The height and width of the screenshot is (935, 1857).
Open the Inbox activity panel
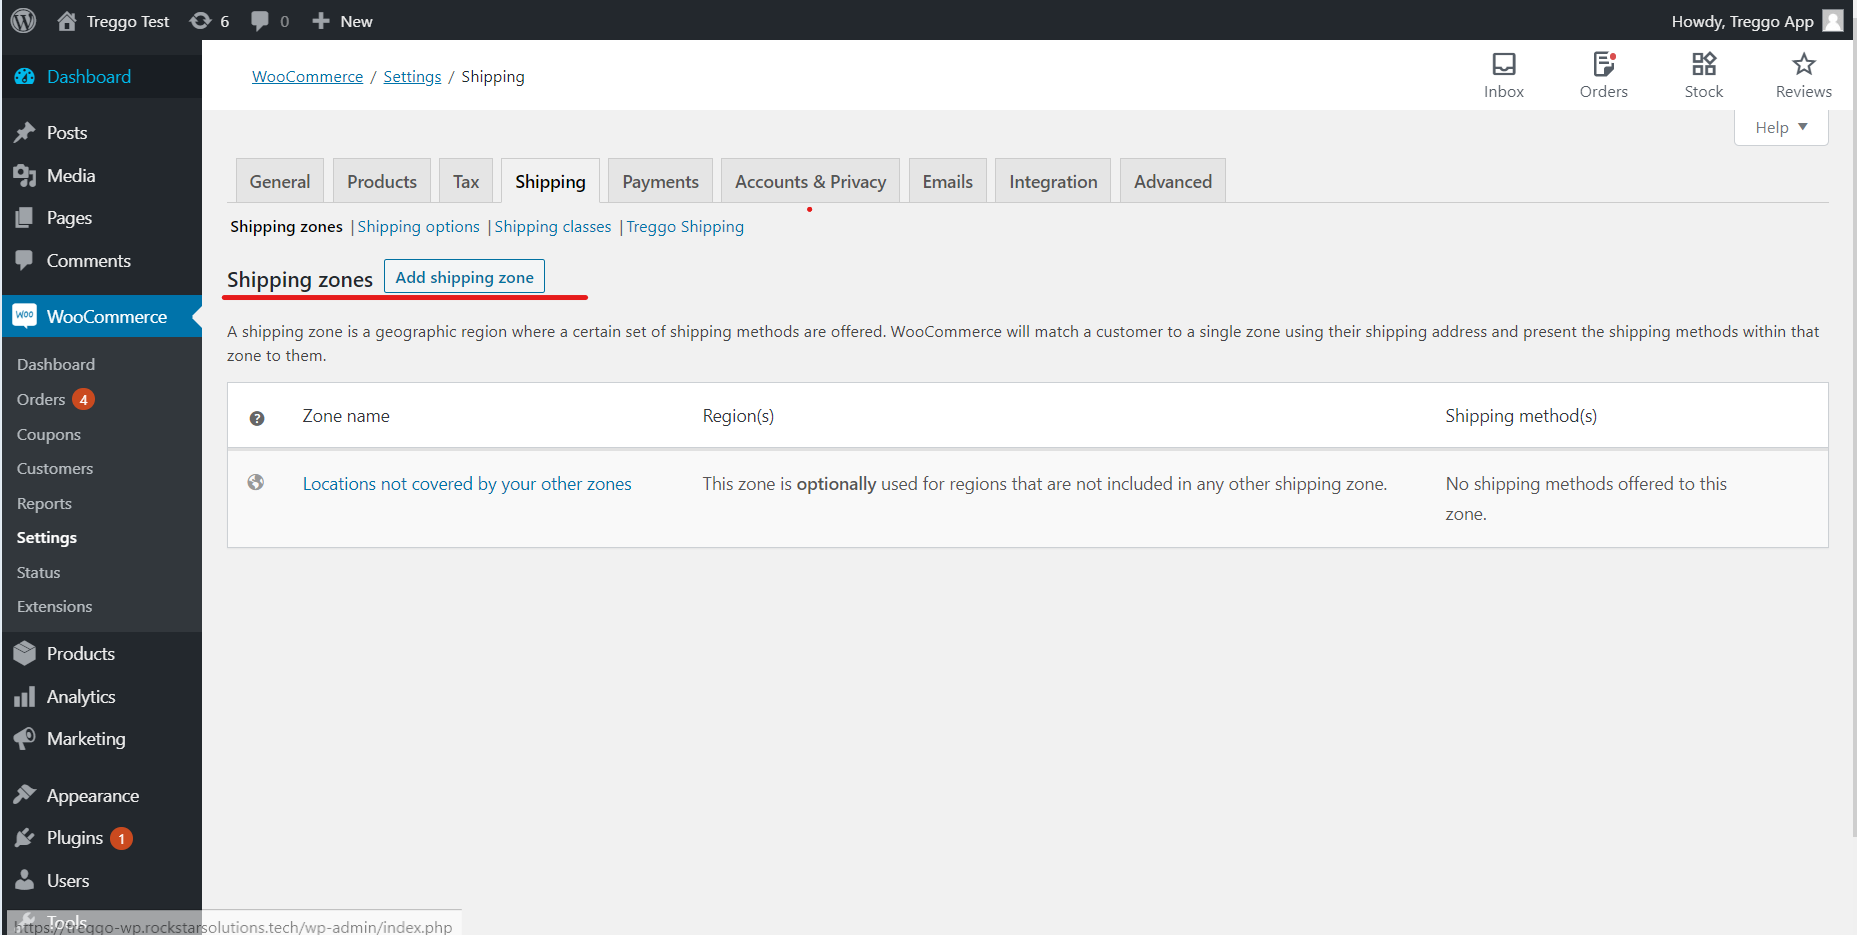coord(1503,75)
